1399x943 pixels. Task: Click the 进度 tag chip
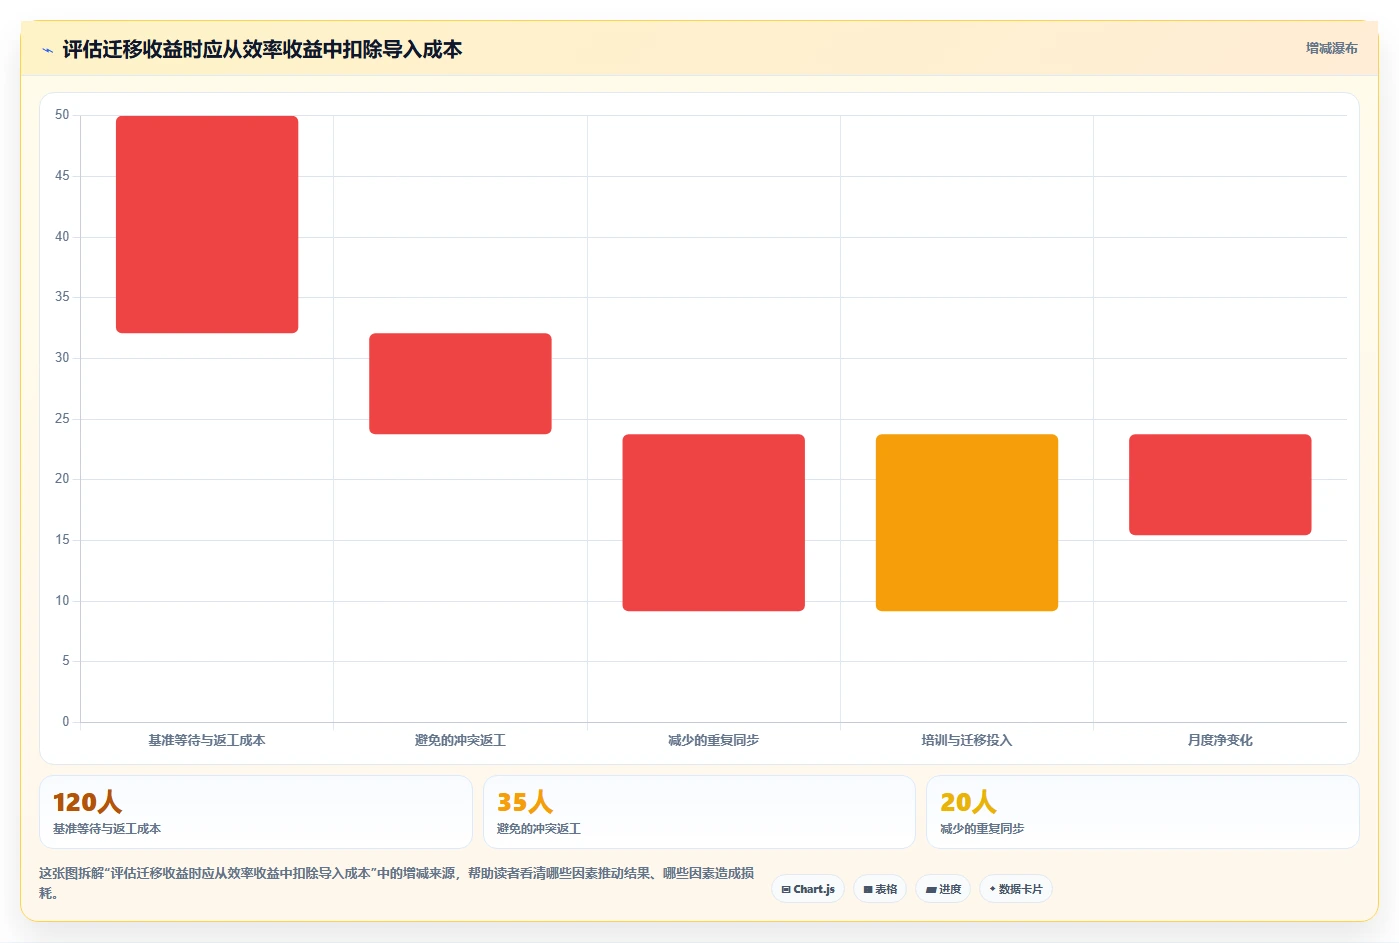point(943,889)
